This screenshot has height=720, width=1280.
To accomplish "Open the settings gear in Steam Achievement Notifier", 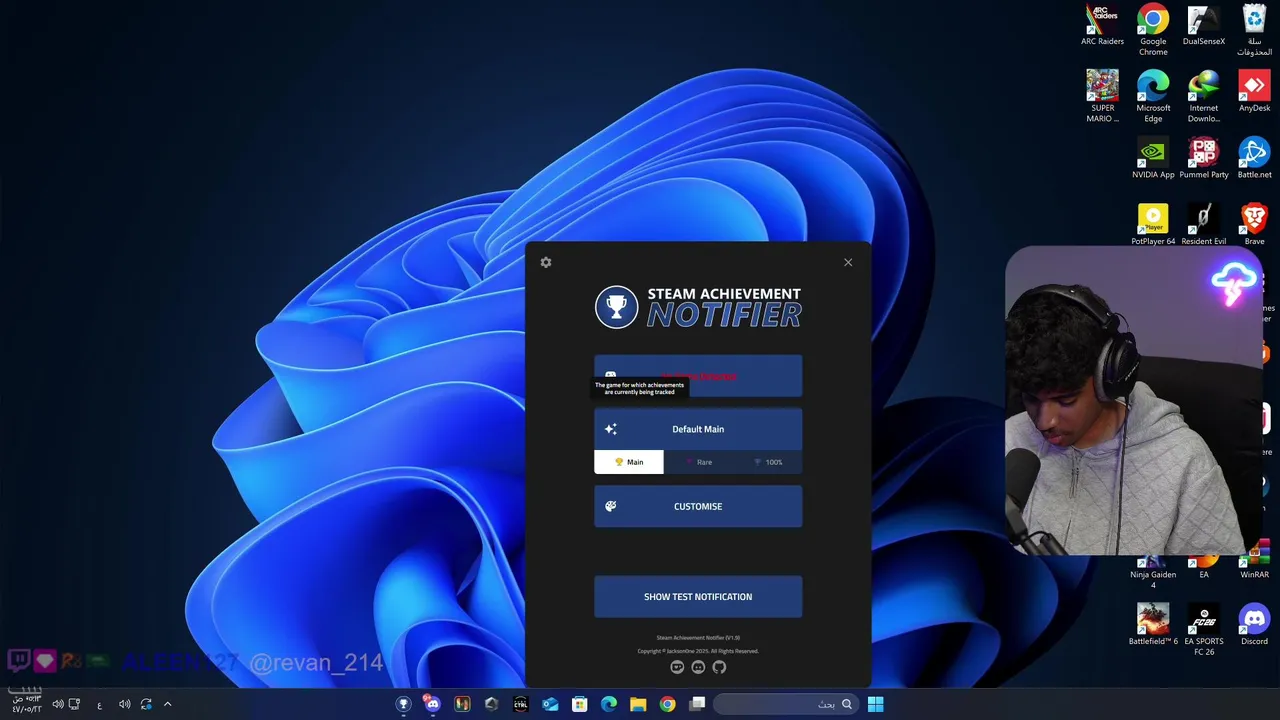I will (x=545, y=262).
